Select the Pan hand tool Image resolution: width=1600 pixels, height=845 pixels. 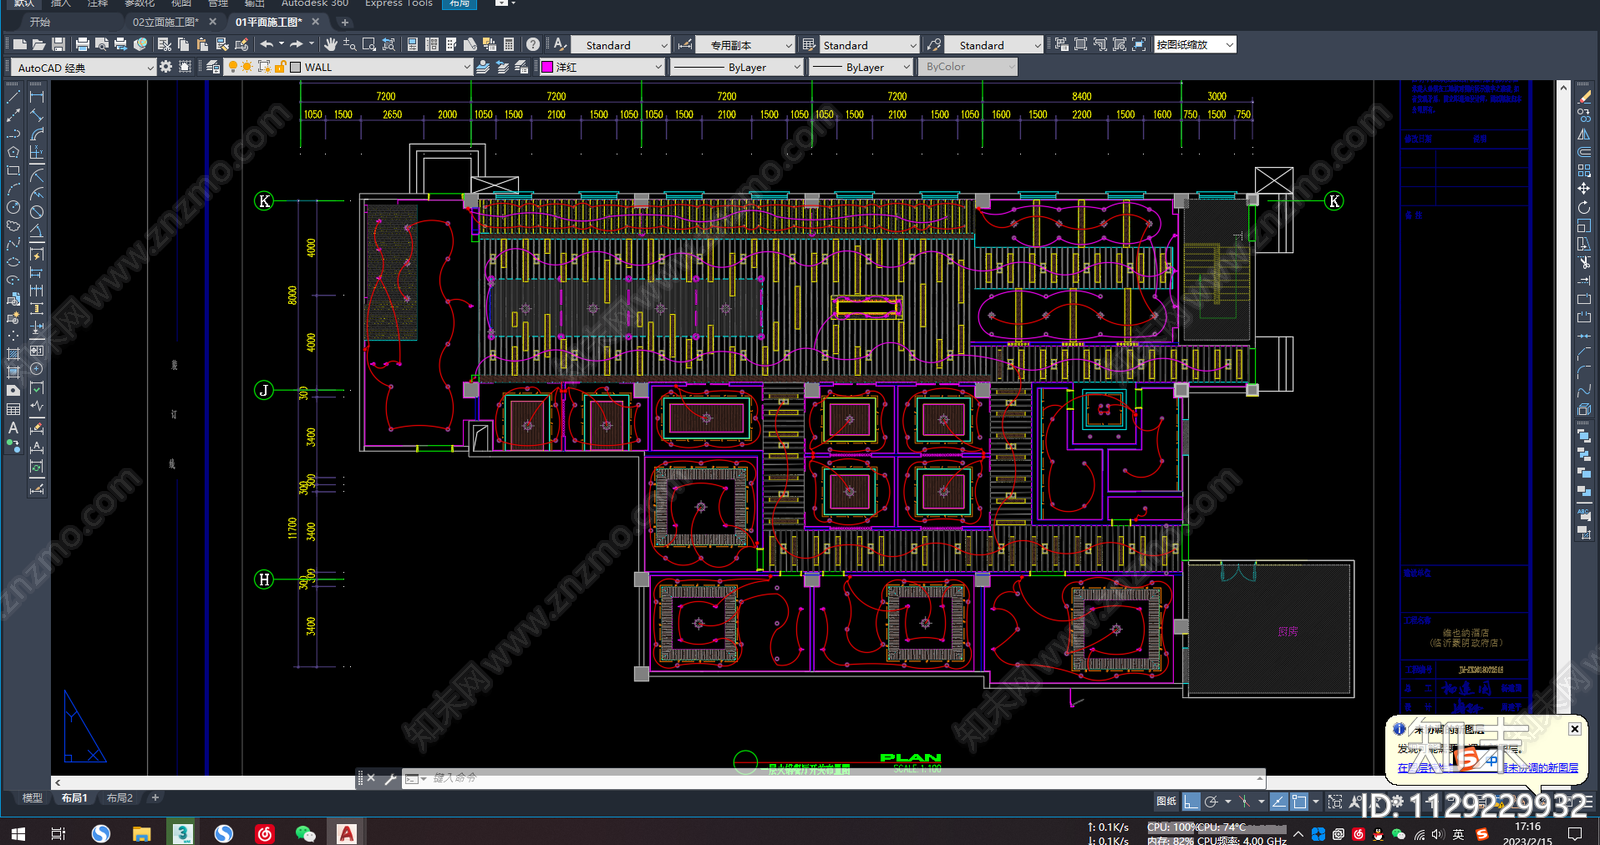330,44
